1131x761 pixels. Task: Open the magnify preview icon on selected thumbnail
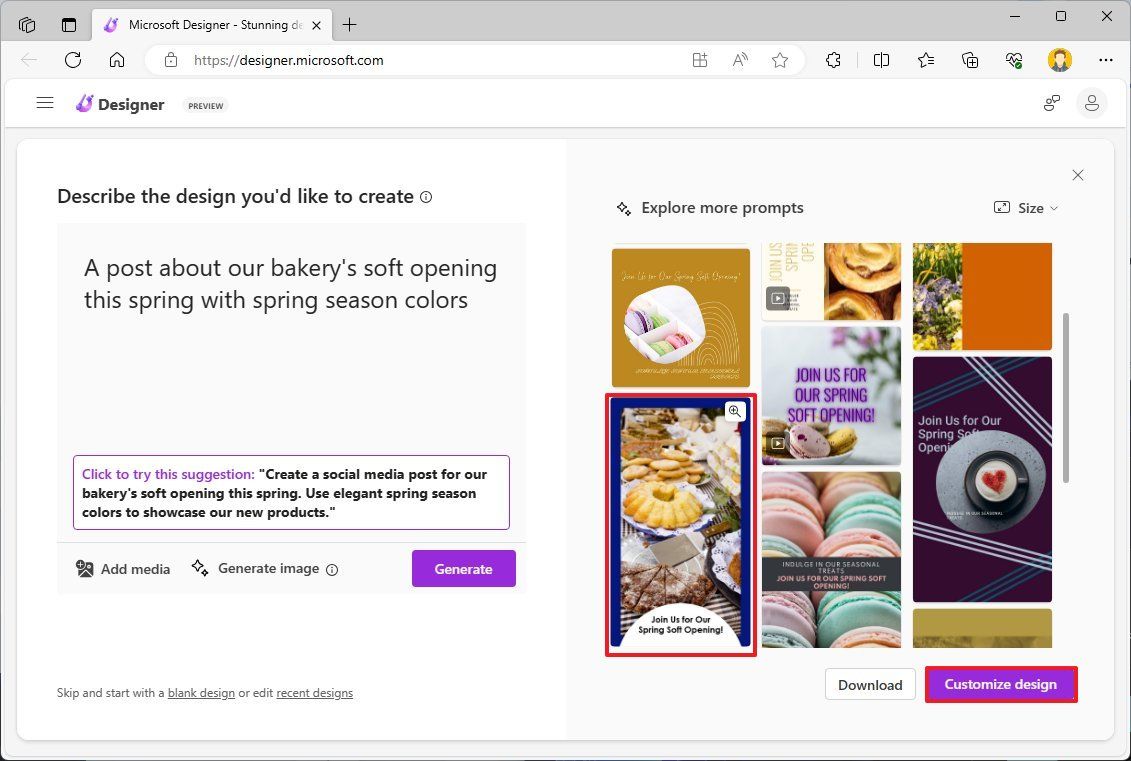(x=735, y=411)
